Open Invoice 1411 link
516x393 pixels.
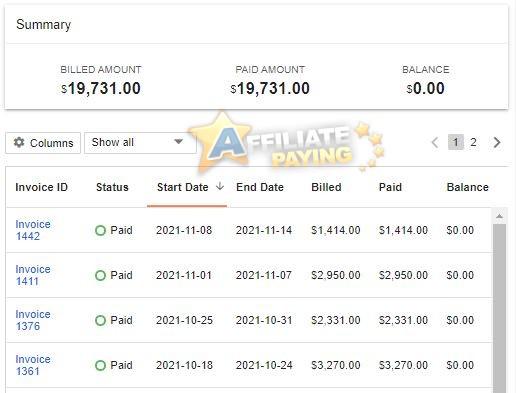[x=33, y=275]
